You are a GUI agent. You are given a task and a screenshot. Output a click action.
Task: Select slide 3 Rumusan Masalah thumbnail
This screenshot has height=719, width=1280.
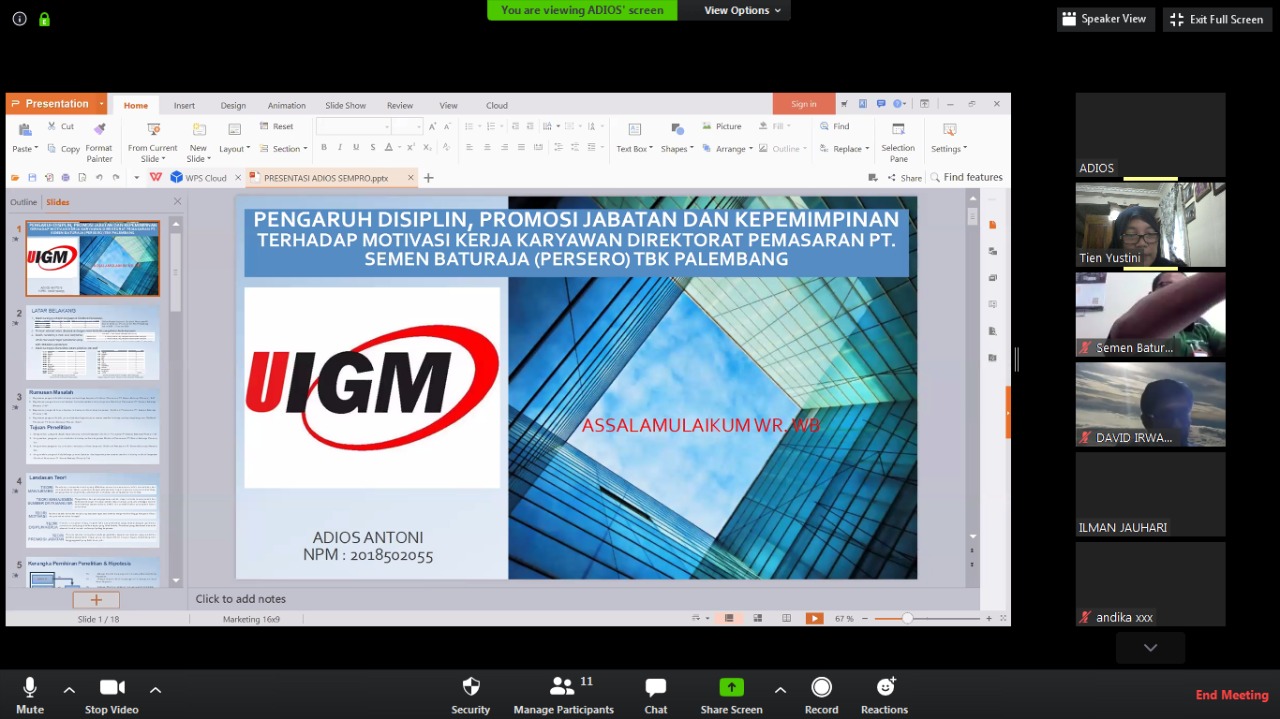coord(92,426)
